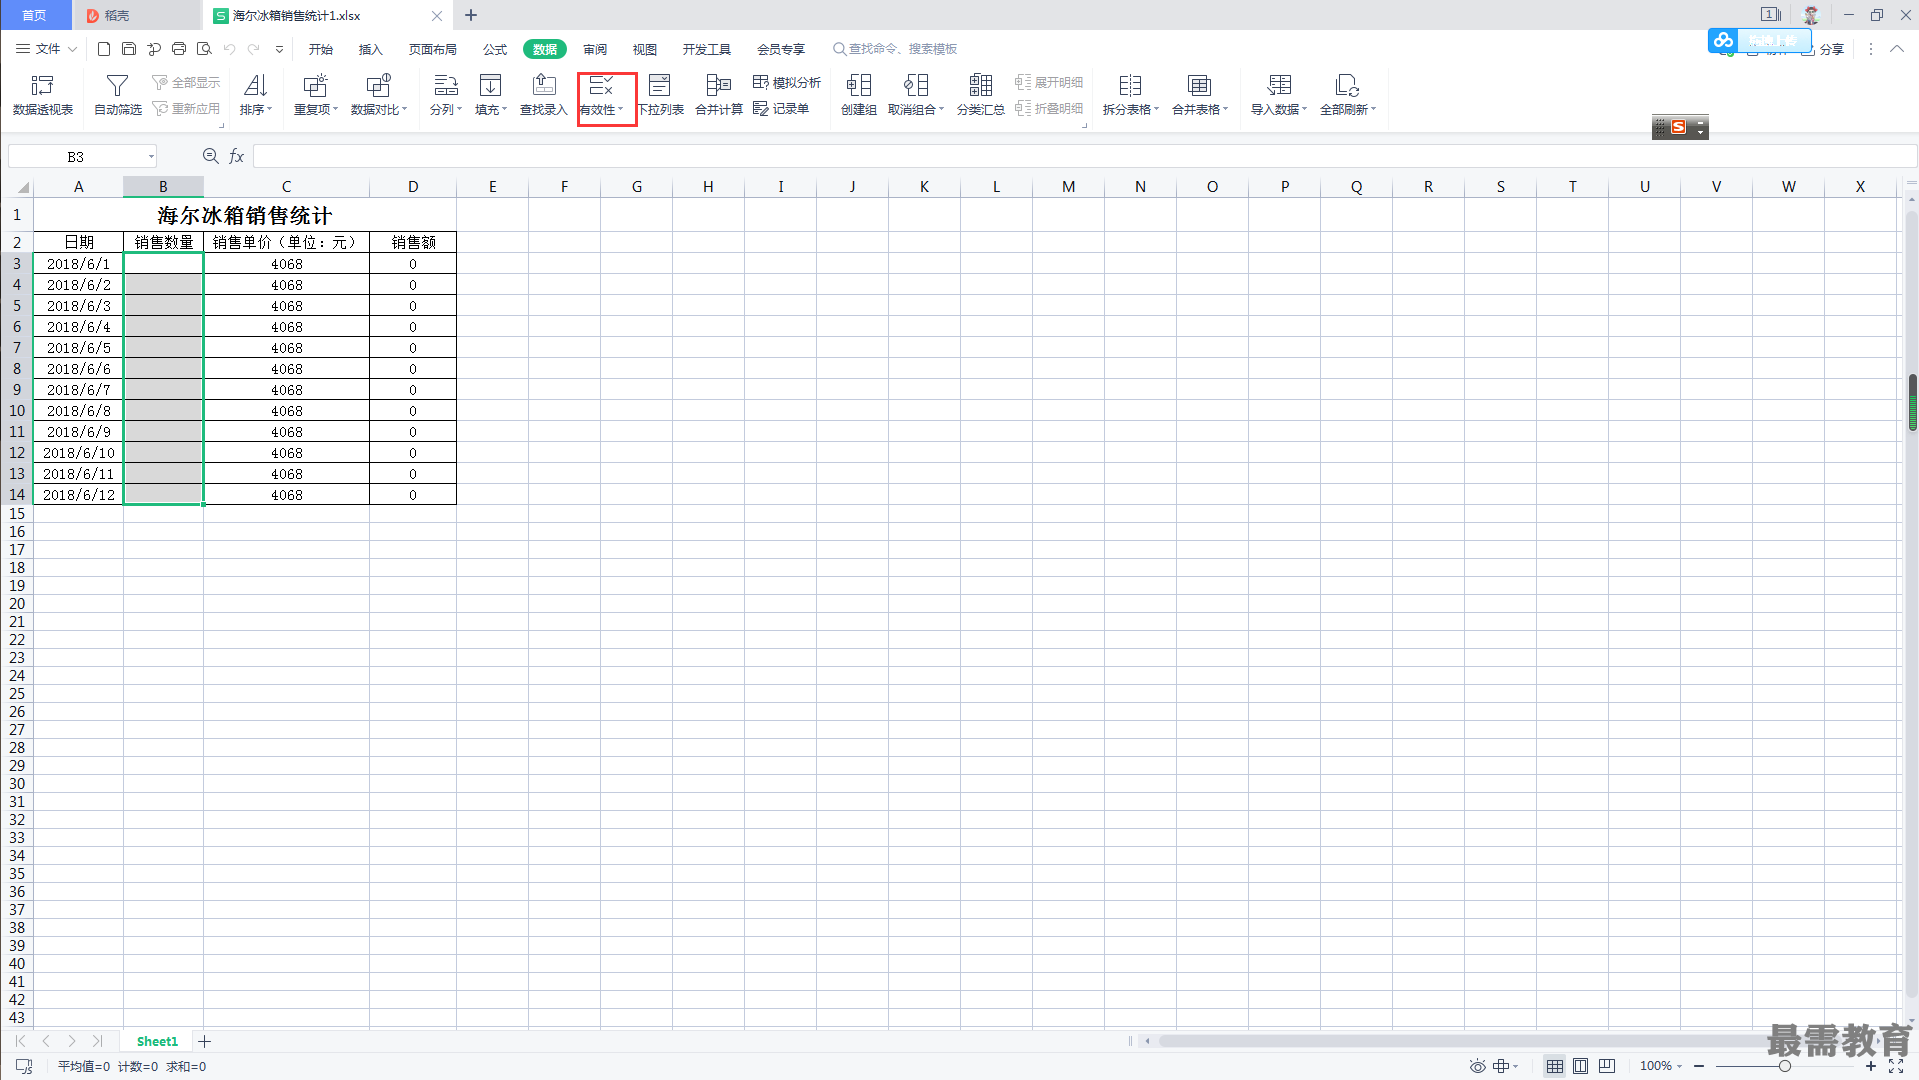This screenshot has width=1919, height=1080.
Task: Switch to the Home (开始) ribbon tab
Action: click(x=320, y=49)
